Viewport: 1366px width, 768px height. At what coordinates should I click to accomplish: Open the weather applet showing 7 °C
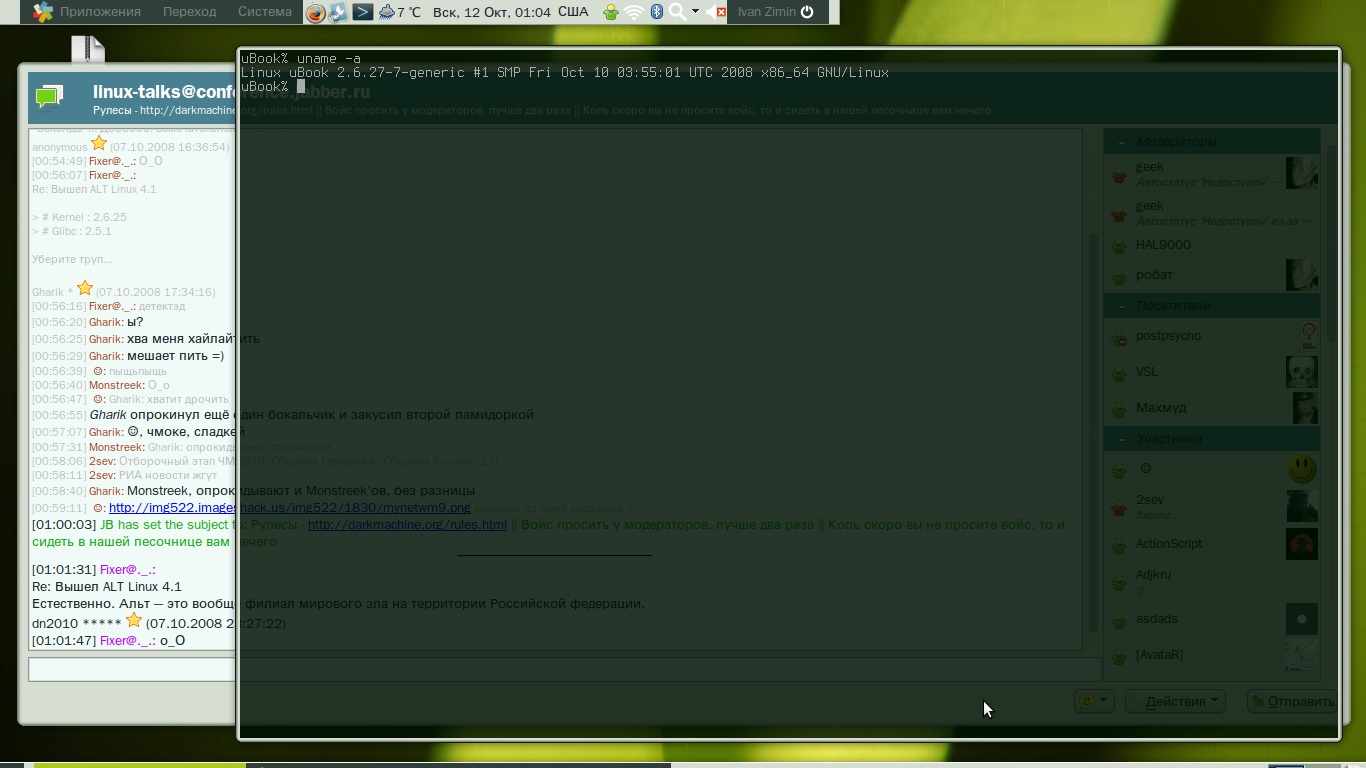399,12
